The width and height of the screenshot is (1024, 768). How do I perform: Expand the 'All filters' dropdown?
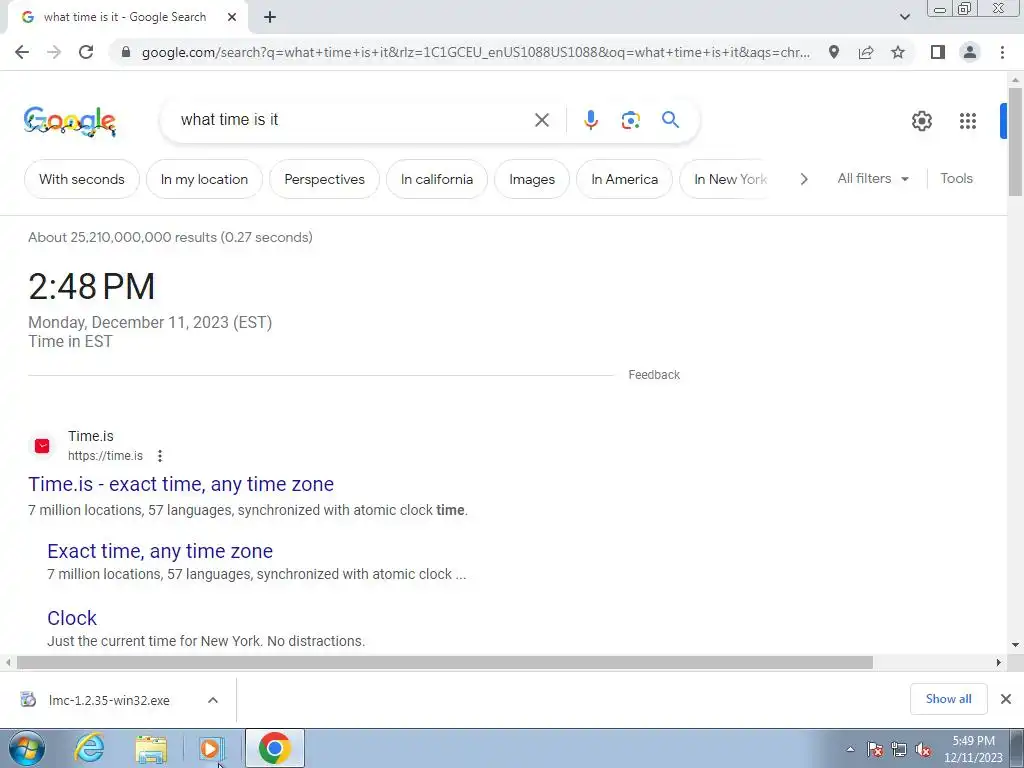873,178
